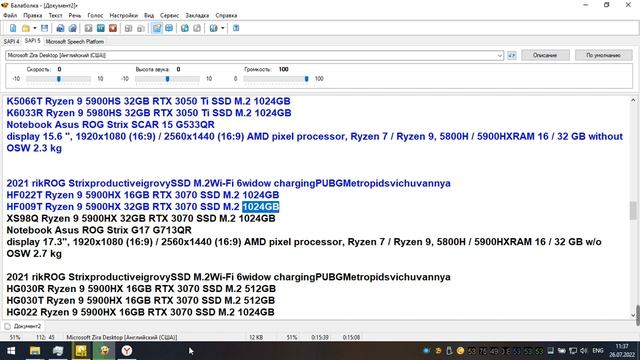640x360 pixels.
Task: Open the voice info icon beside the voice list
Action: pos(512,56)
